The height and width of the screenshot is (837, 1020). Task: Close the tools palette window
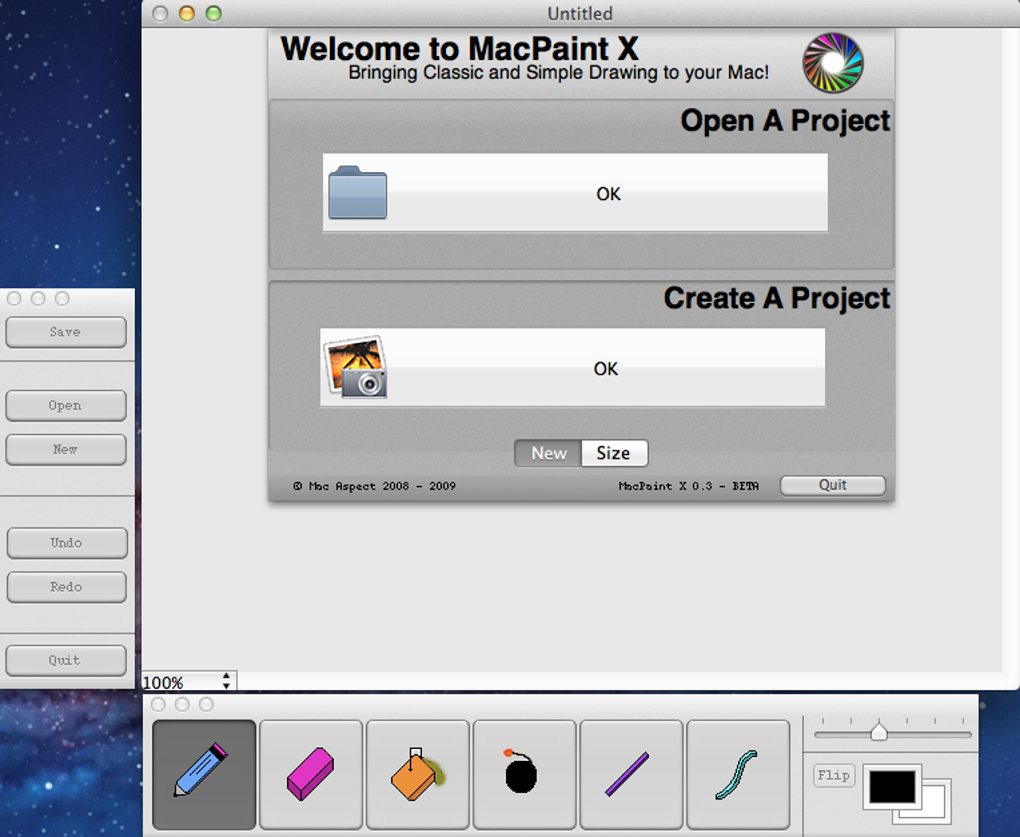click(158, 704)
